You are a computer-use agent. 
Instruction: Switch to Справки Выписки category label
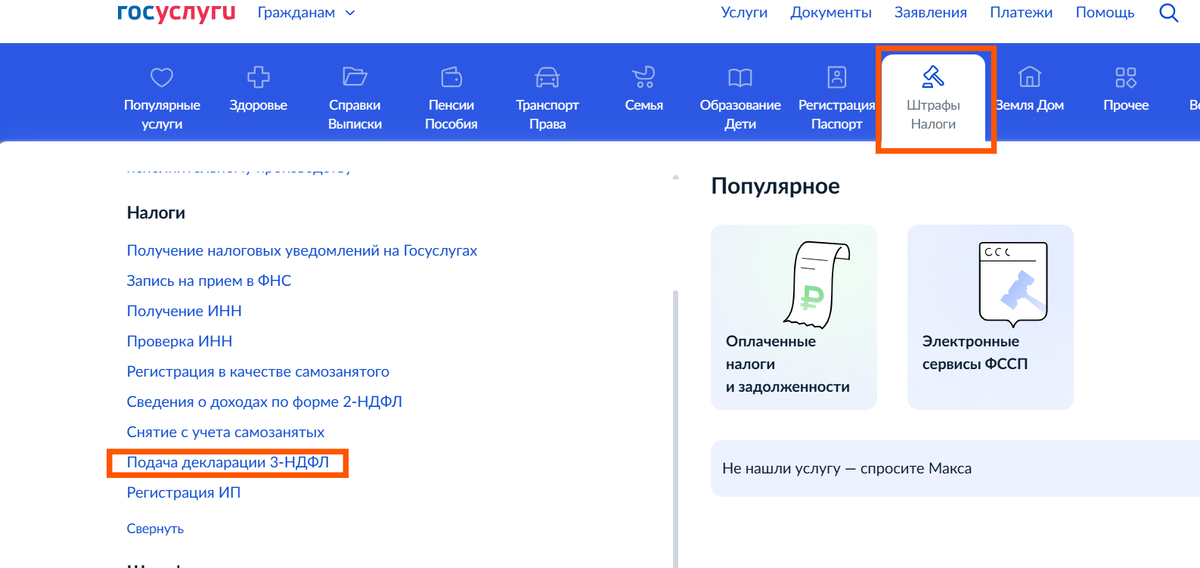pos(355,115)
